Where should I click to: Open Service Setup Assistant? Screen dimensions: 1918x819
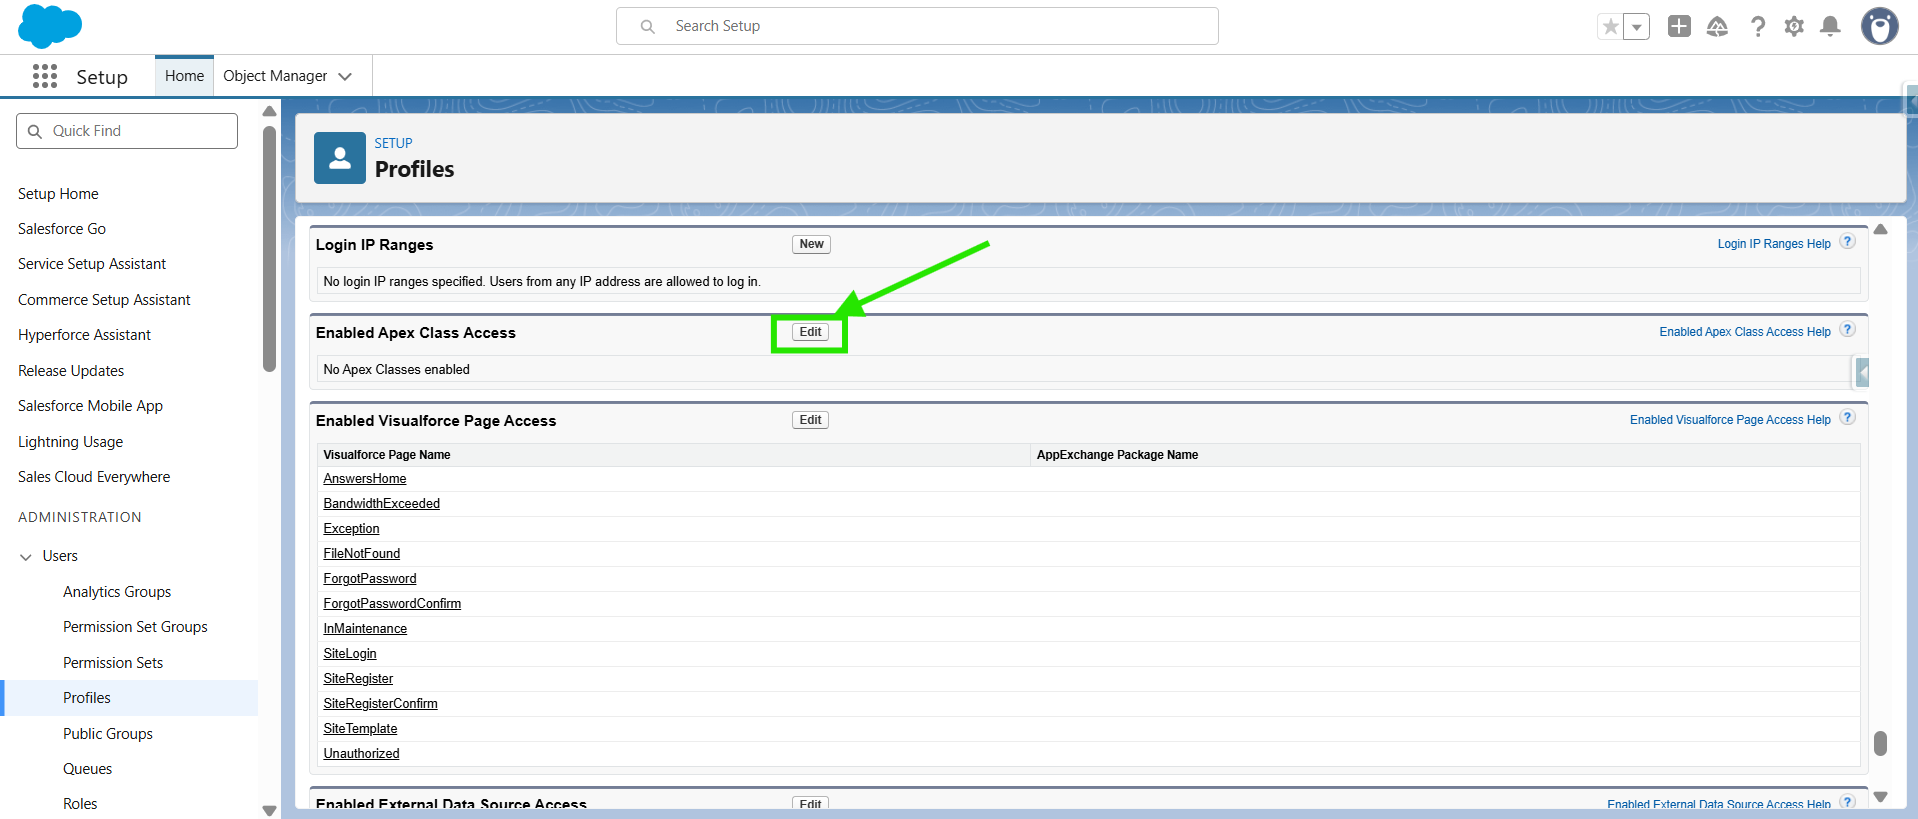point(92,264)
